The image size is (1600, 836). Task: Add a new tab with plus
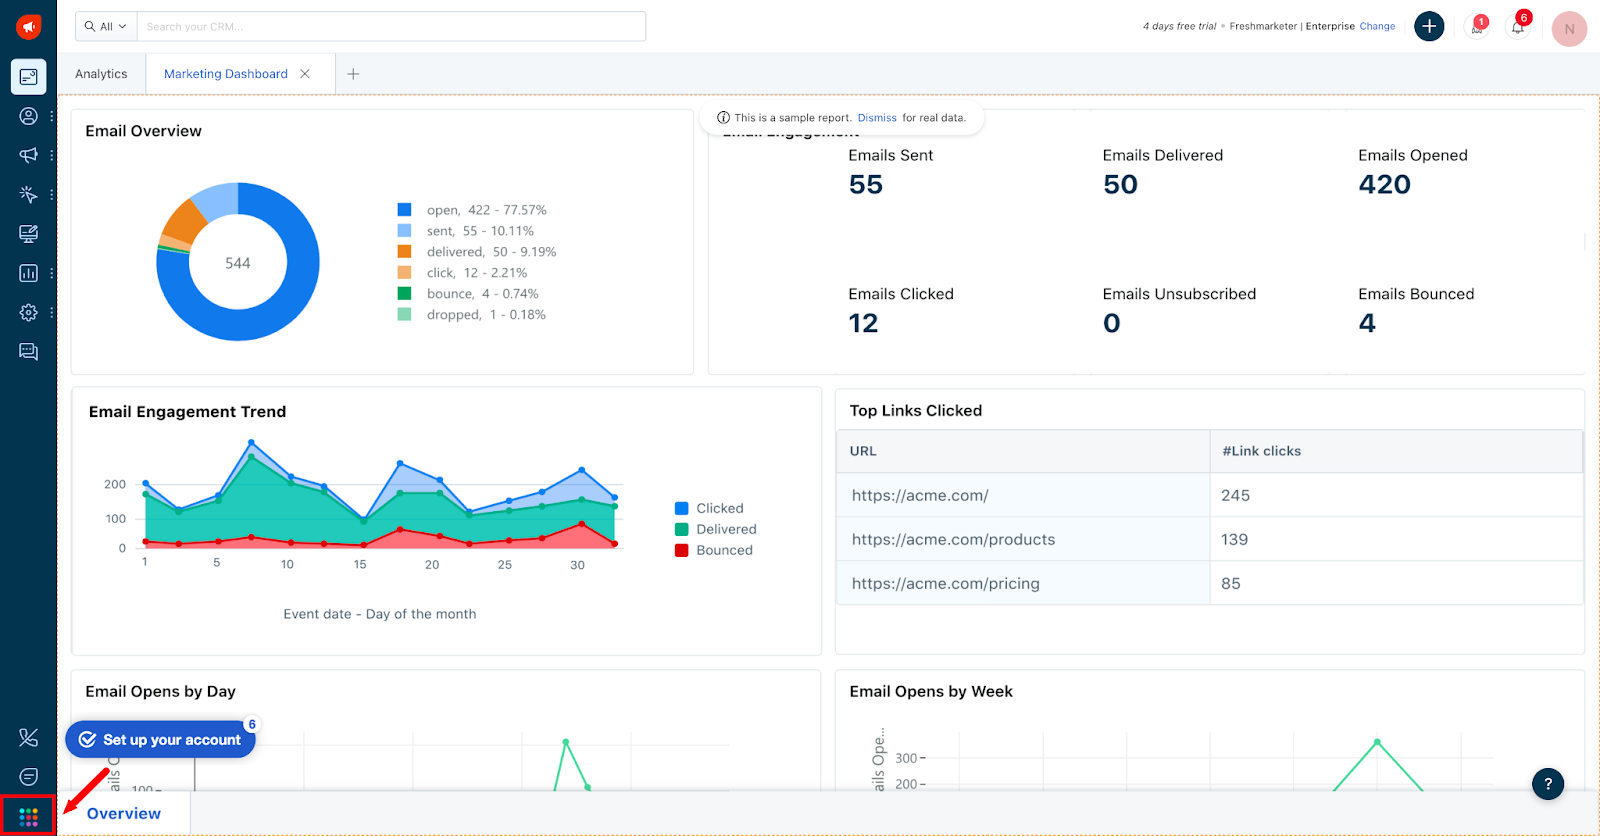click(x=353, y=74)
